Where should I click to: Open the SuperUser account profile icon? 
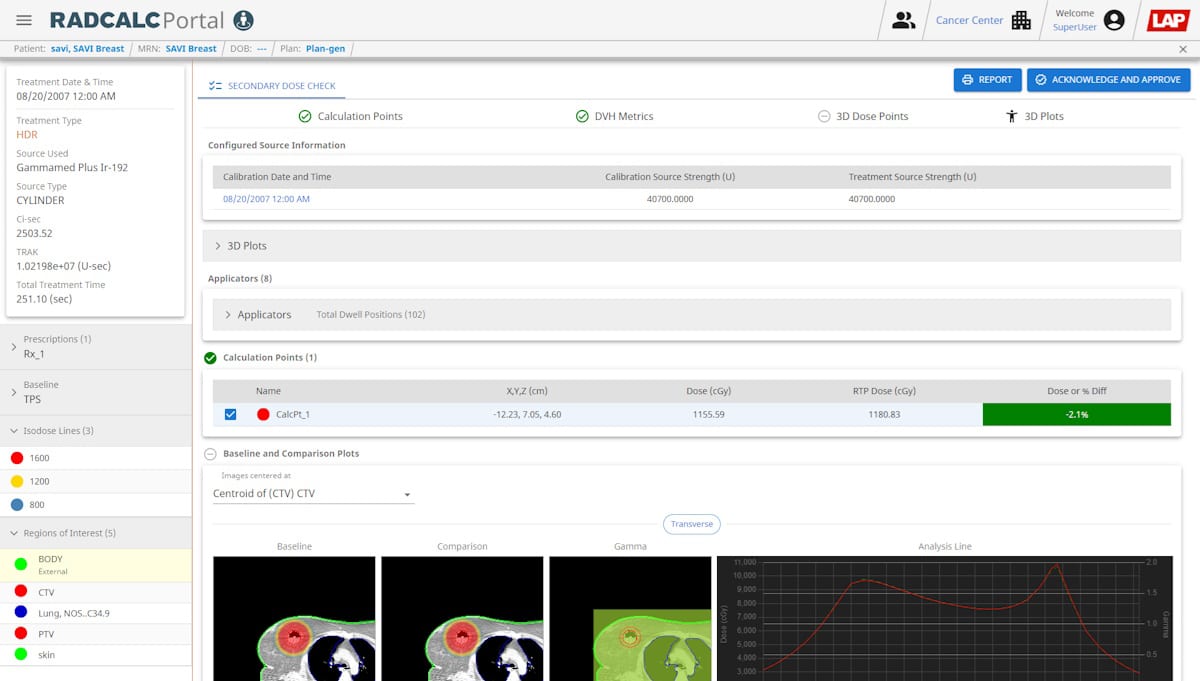pos(1113,21)
